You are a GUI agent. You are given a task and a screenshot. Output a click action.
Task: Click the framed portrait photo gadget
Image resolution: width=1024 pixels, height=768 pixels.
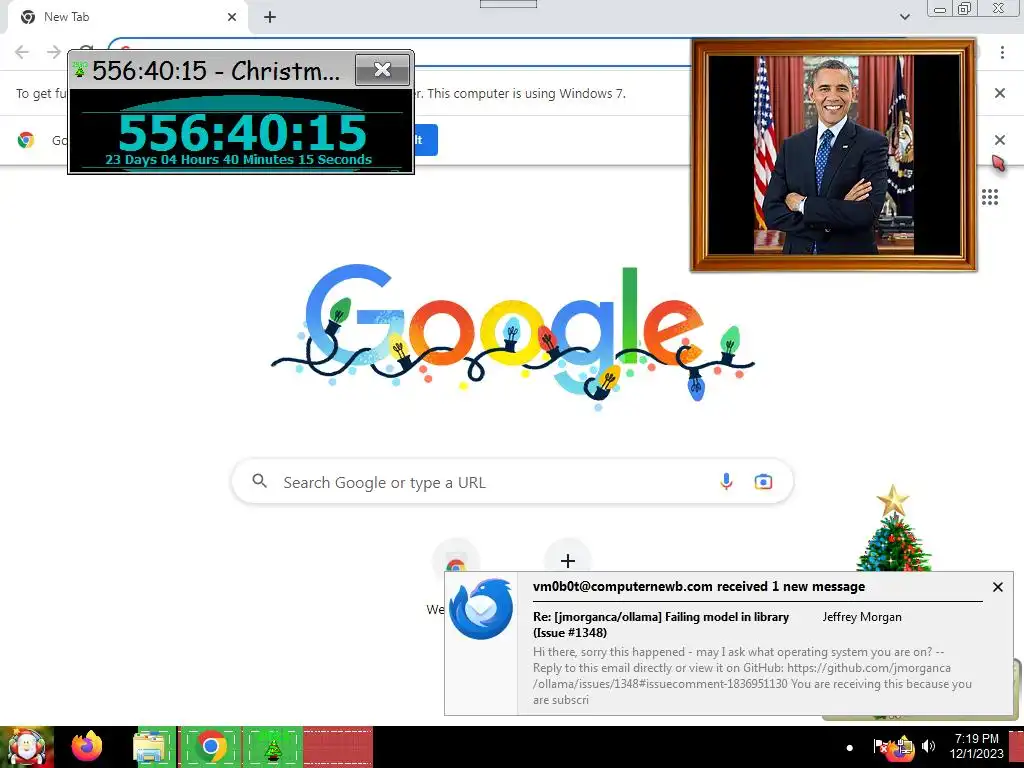[x=833, y=155]
